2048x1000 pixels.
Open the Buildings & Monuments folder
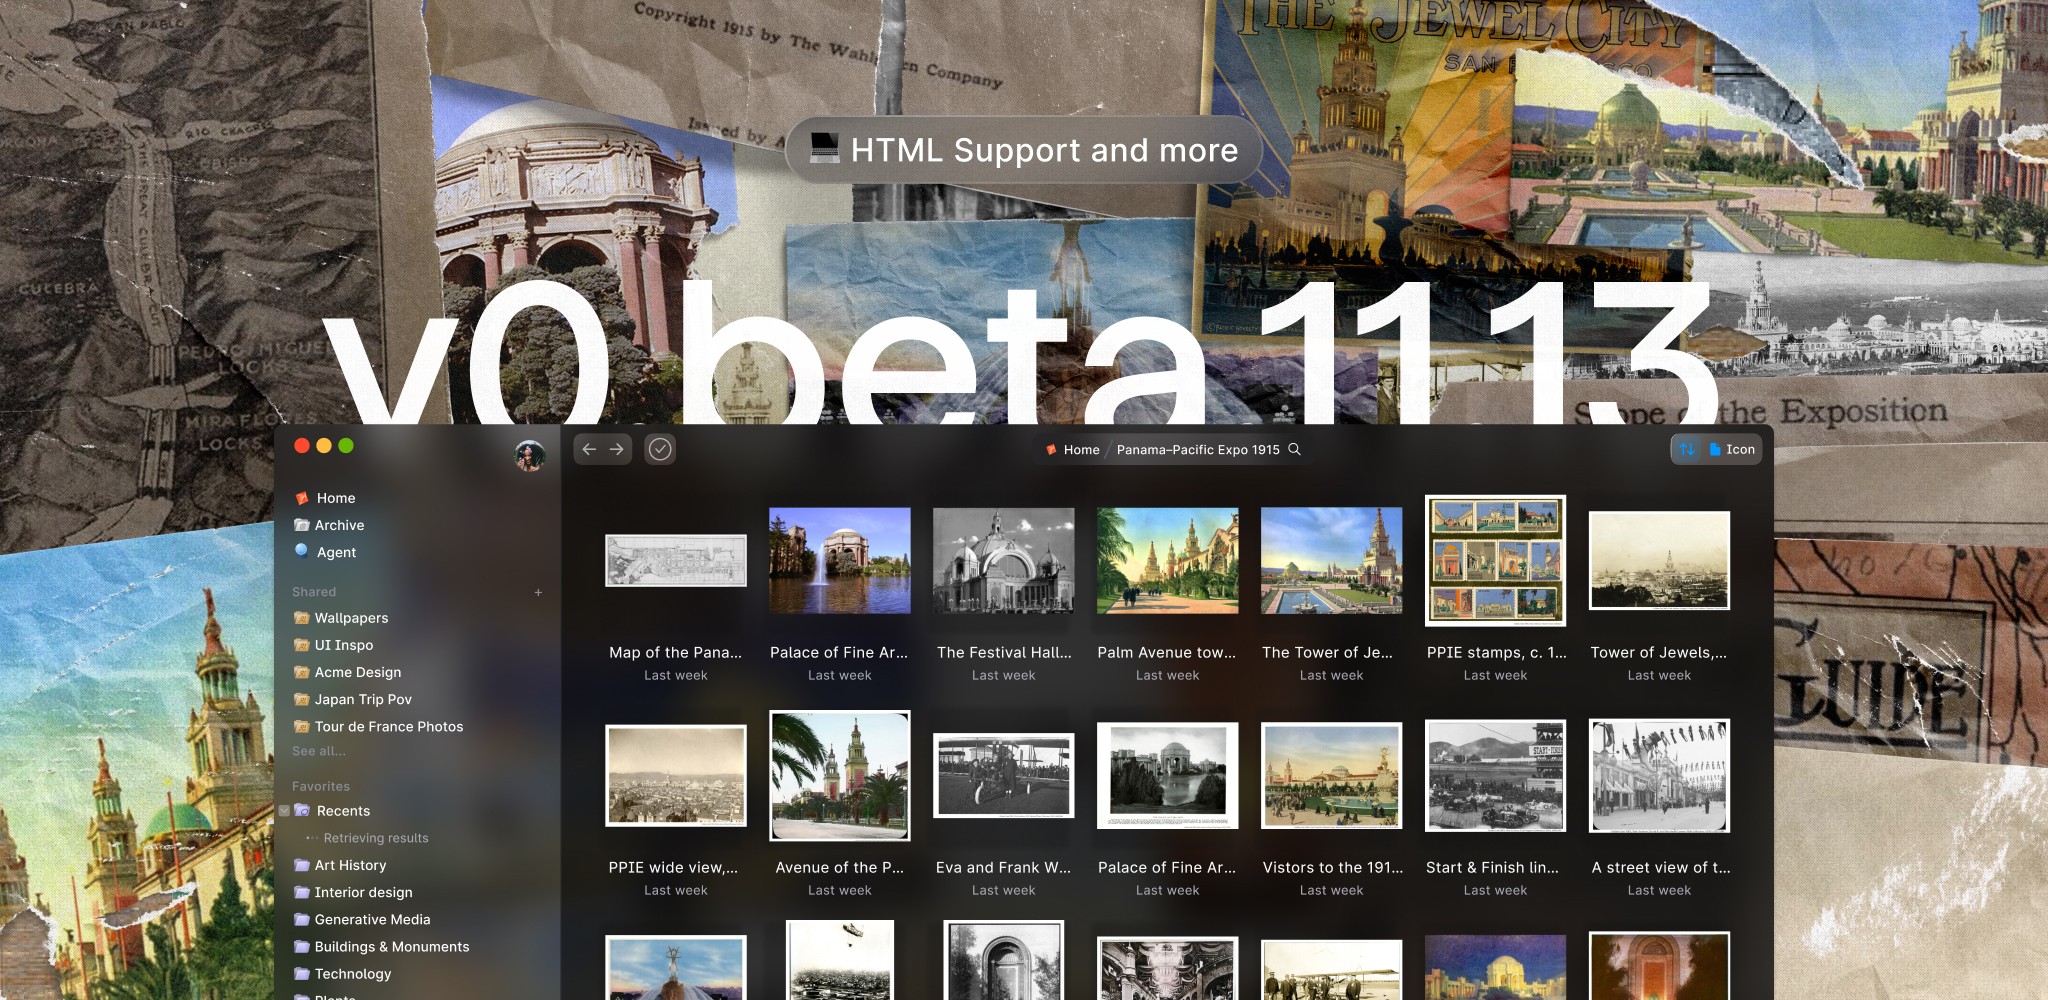(x=391, y=946)
